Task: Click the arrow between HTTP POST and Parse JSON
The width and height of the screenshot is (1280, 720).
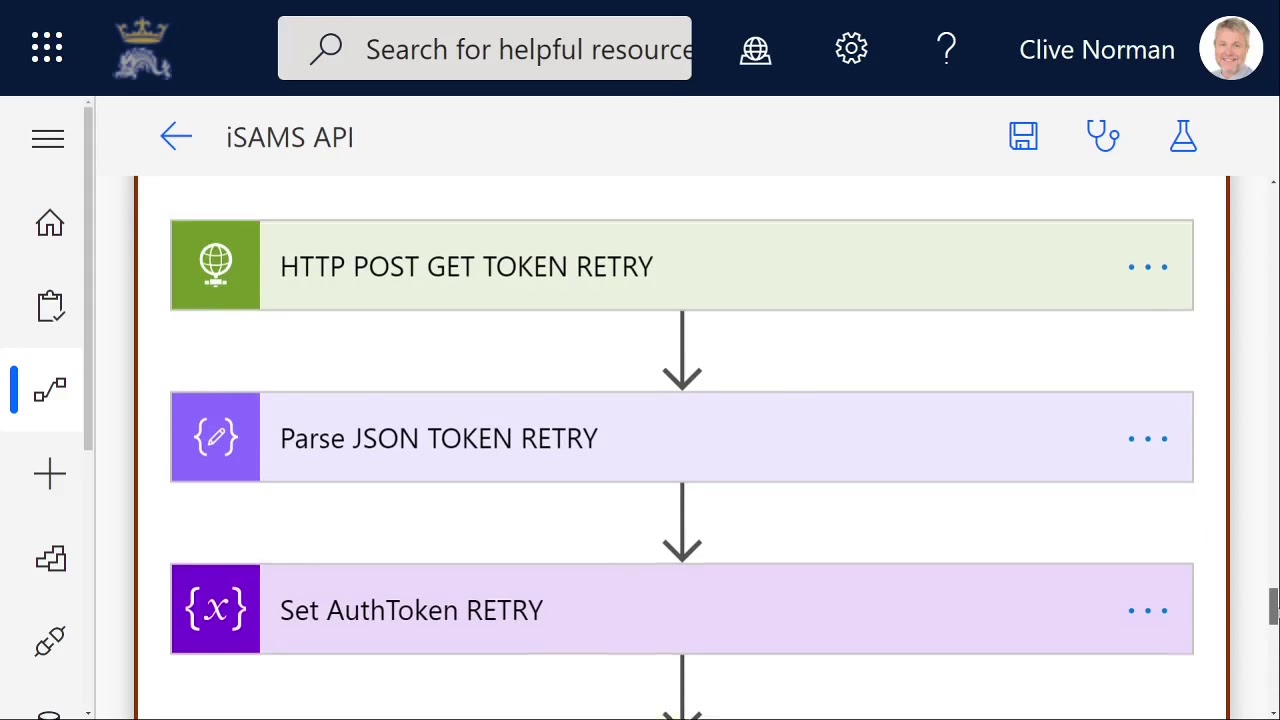Action: pyautogui.click(x=682, y=350)
